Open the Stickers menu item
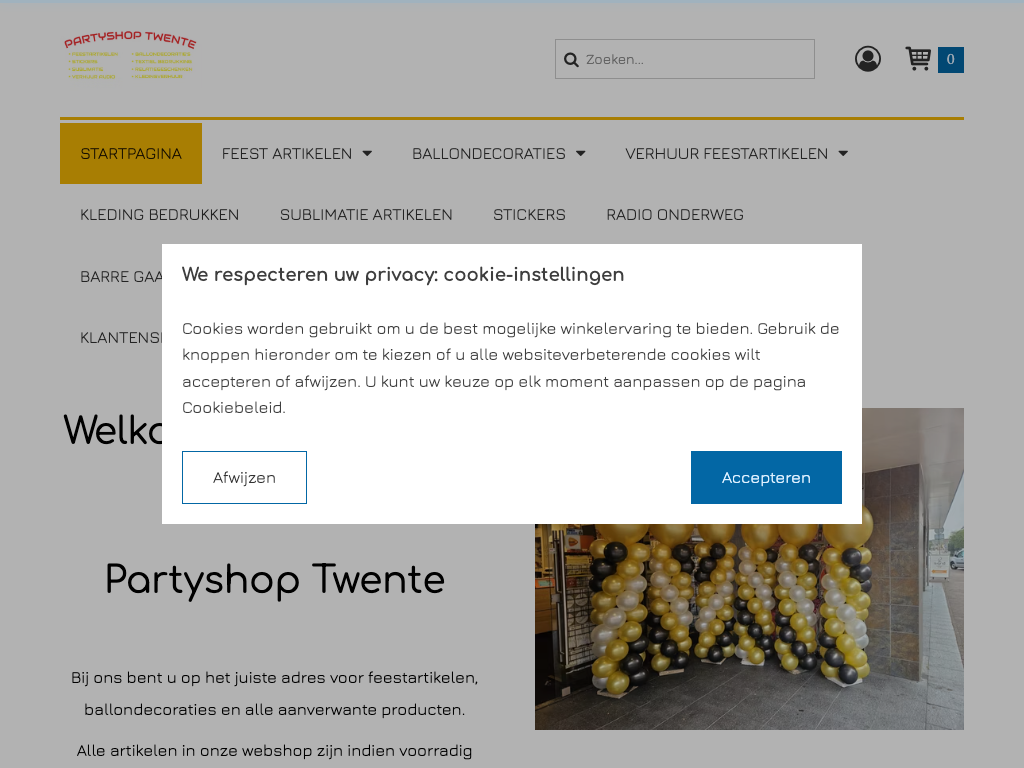 [x=529, y=215]
